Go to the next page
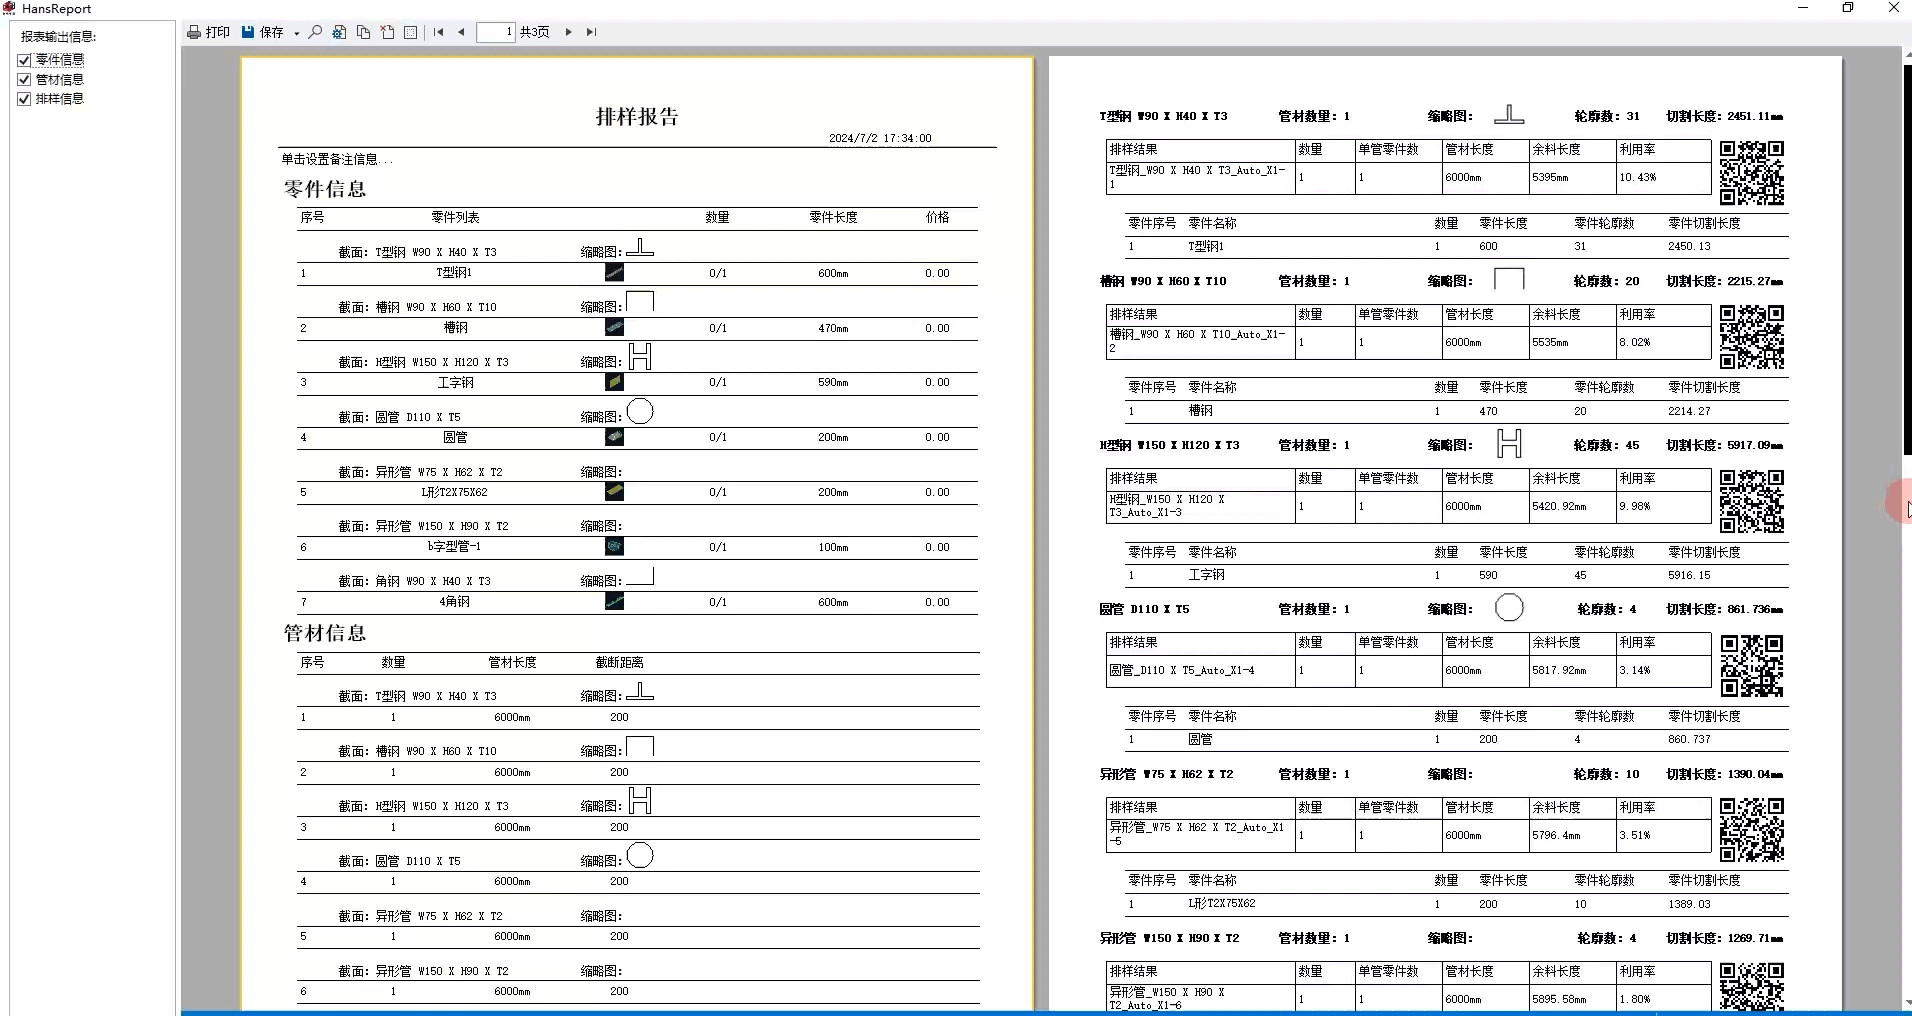This screenshot has height=1016, width=1912. tap(569, 32)
